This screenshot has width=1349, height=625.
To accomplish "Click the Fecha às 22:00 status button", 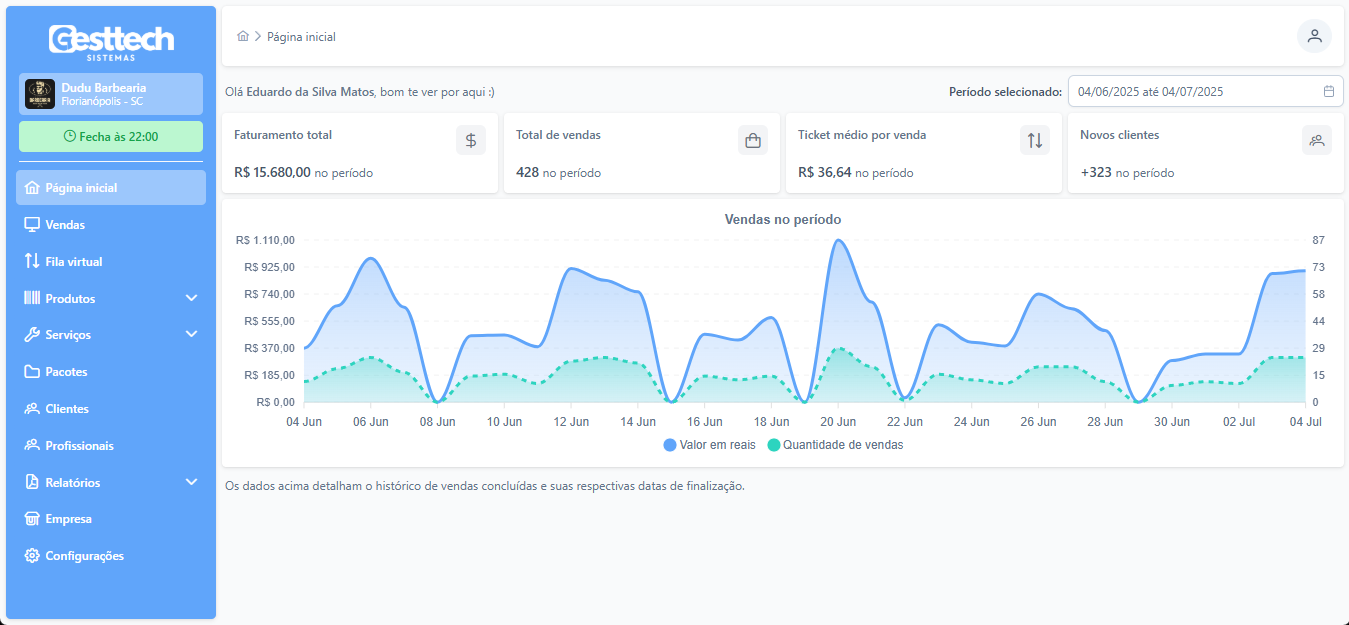I will coord(111,137).
